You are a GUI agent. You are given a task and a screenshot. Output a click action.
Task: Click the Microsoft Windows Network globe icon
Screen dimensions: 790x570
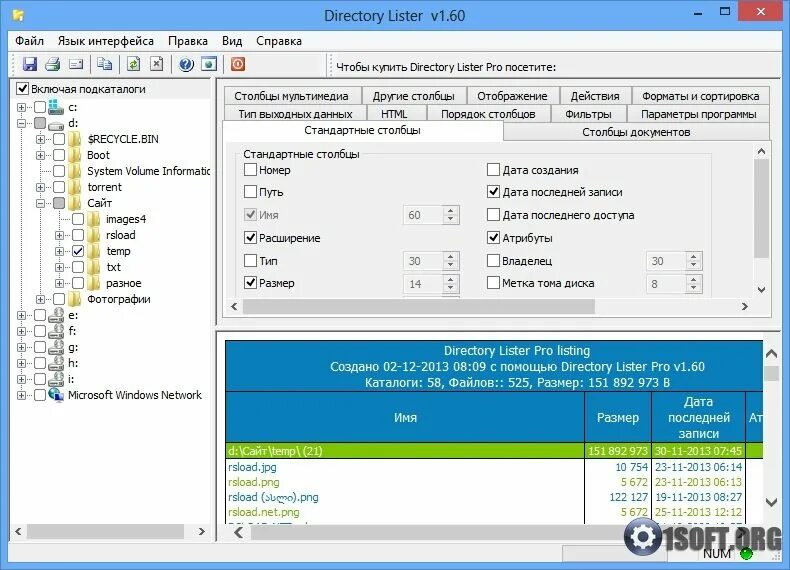coord(56,395)
